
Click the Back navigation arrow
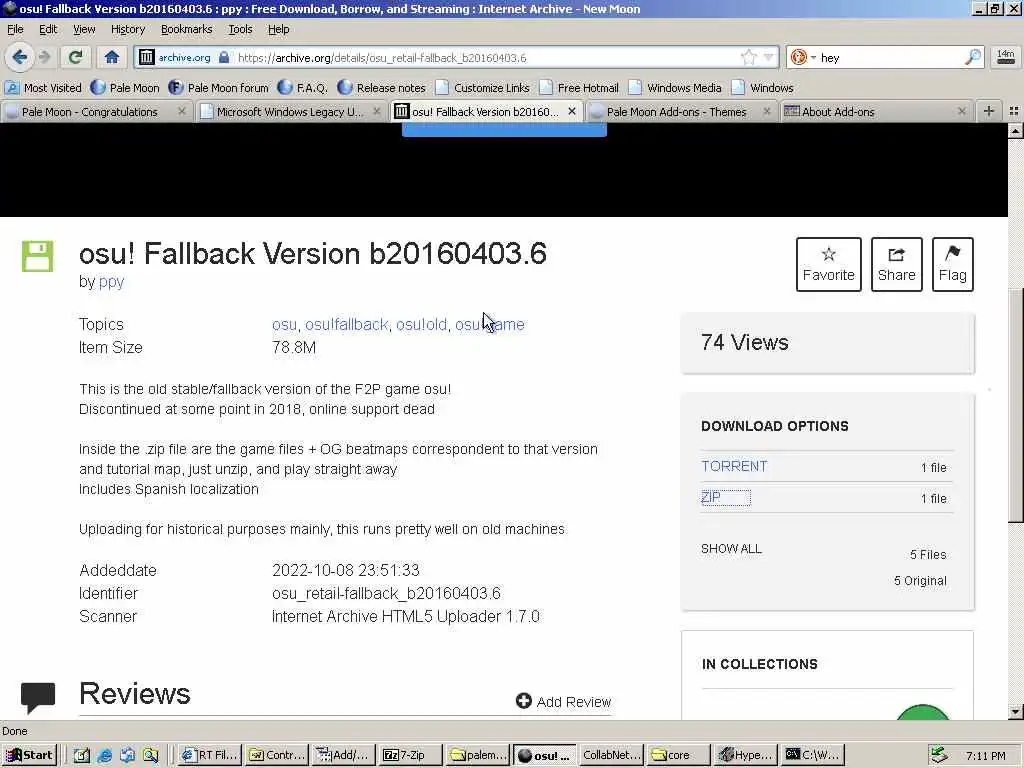pos(20,57)
